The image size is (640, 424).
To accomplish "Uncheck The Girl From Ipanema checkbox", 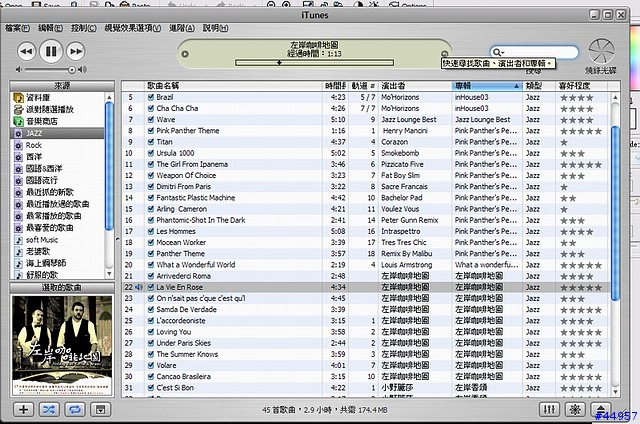I will click(151, 164).
